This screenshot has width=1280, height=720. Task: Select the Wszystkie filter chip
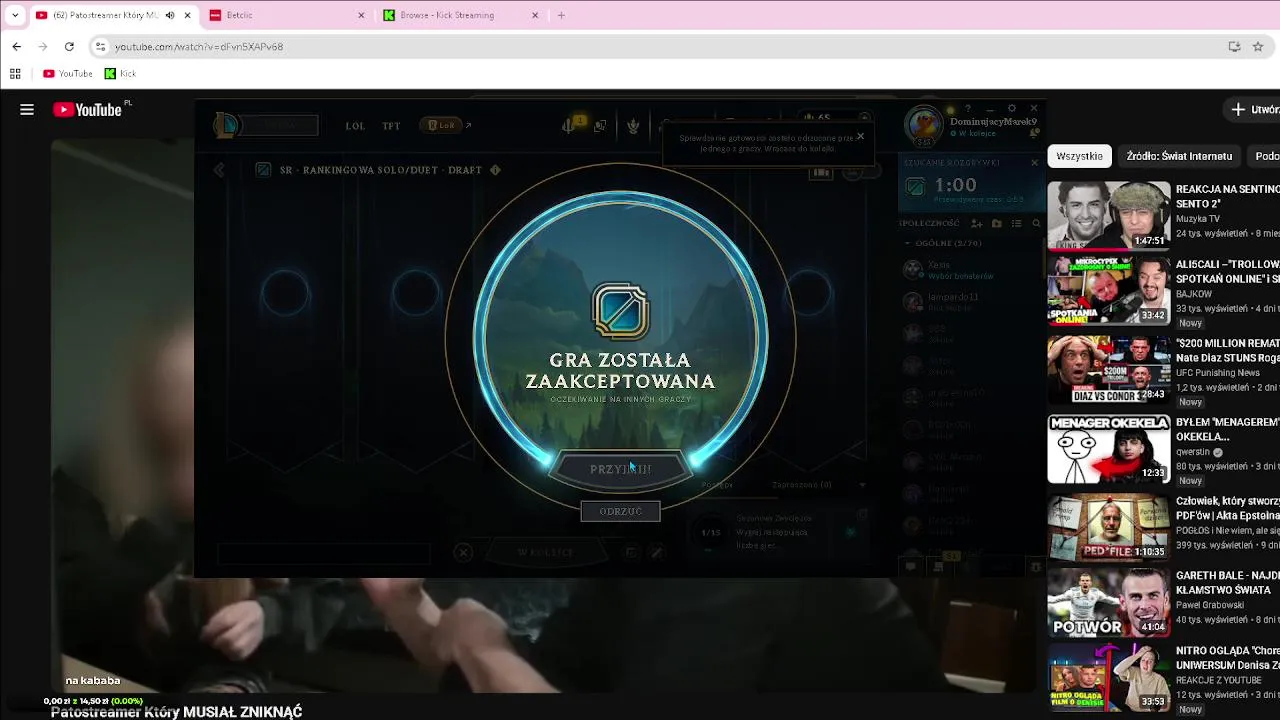[1079, 156]
